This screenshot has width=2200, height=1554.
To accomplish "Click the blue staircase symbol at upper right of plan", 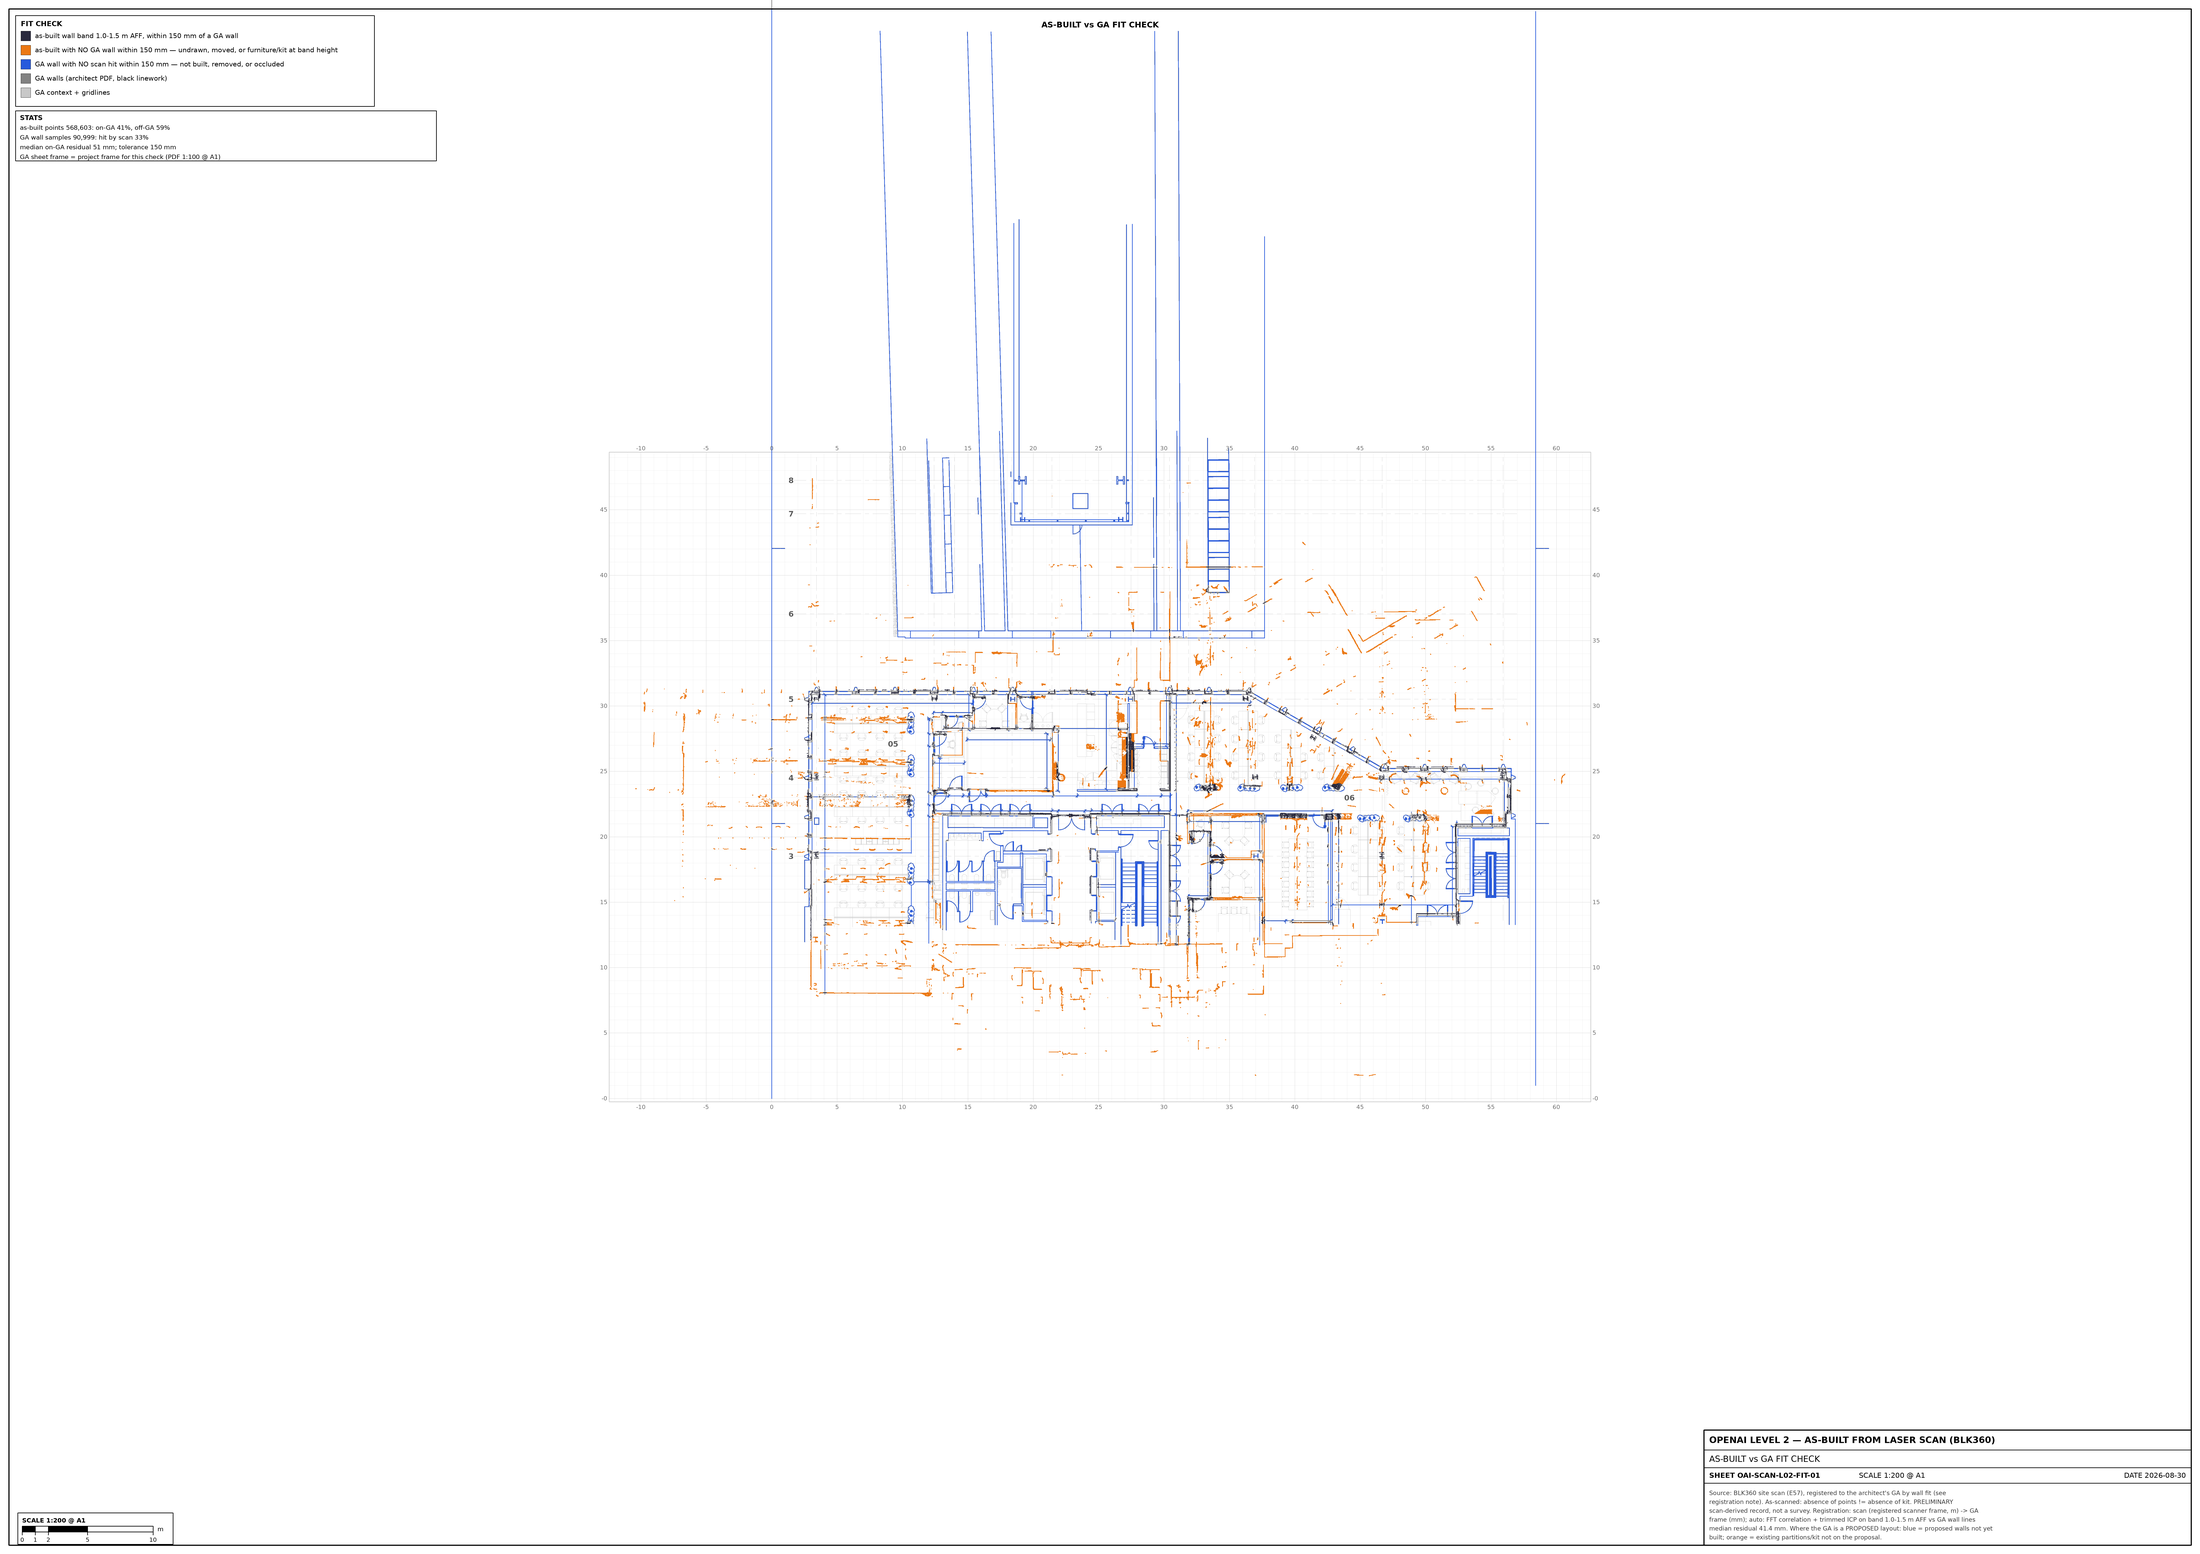I will coord(1218,525).
